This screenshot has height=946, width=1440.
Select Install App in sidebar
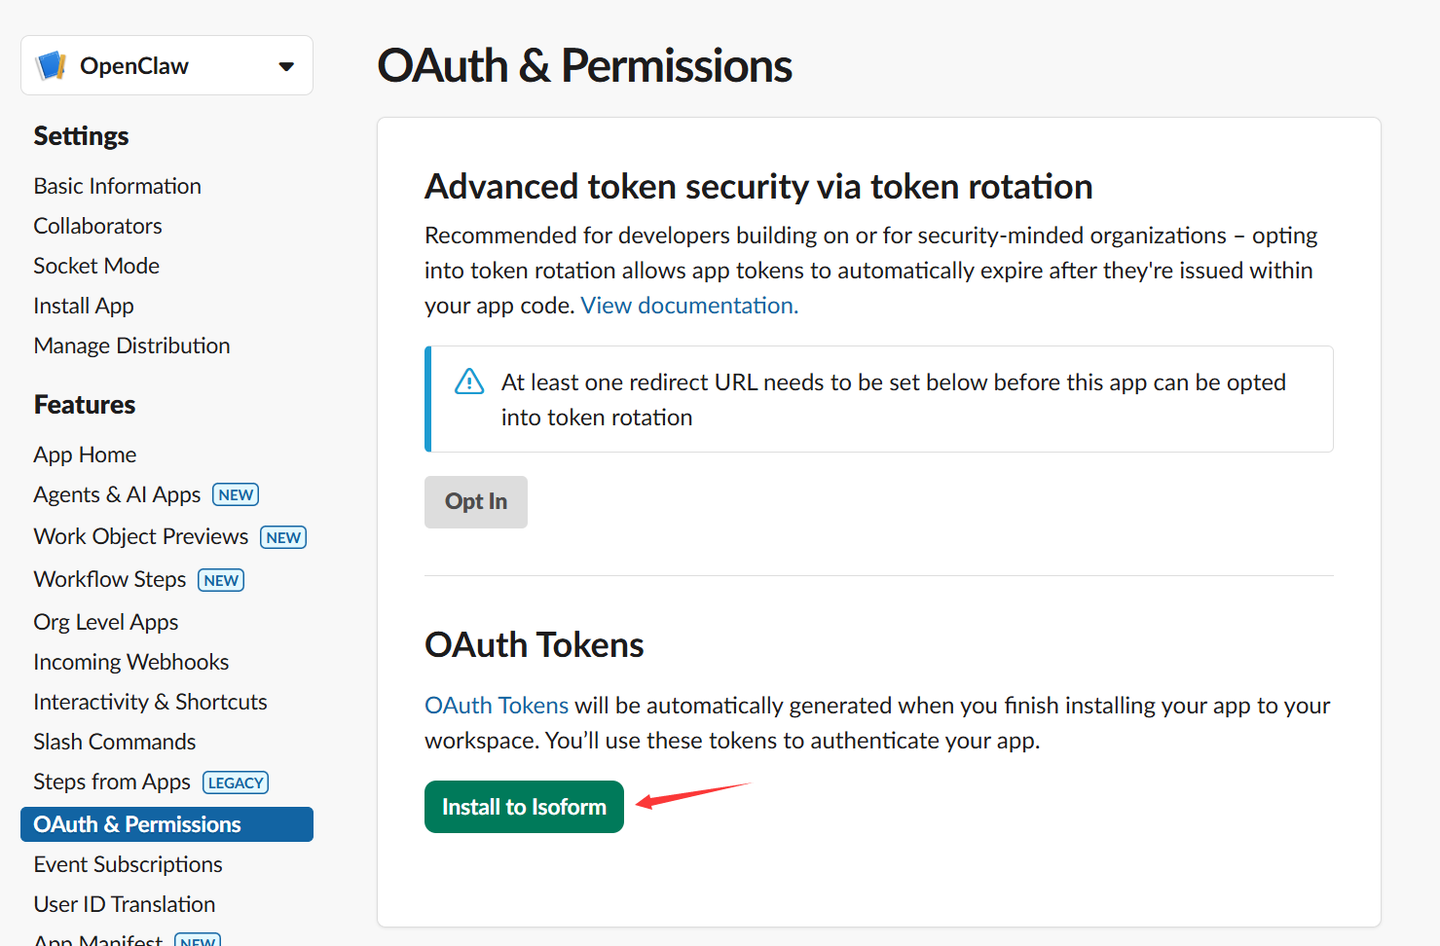pyautogui.click(x=84, y=306)
